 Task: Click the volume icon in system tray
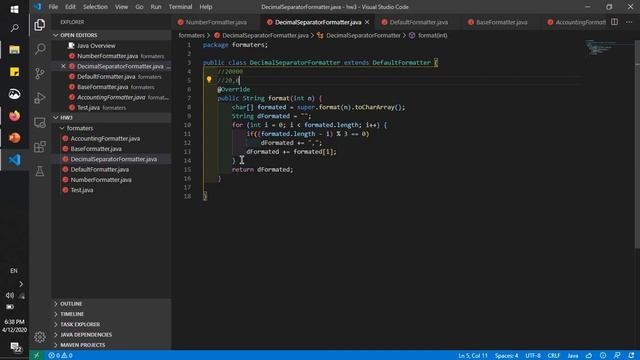click(x=10, y=295)
